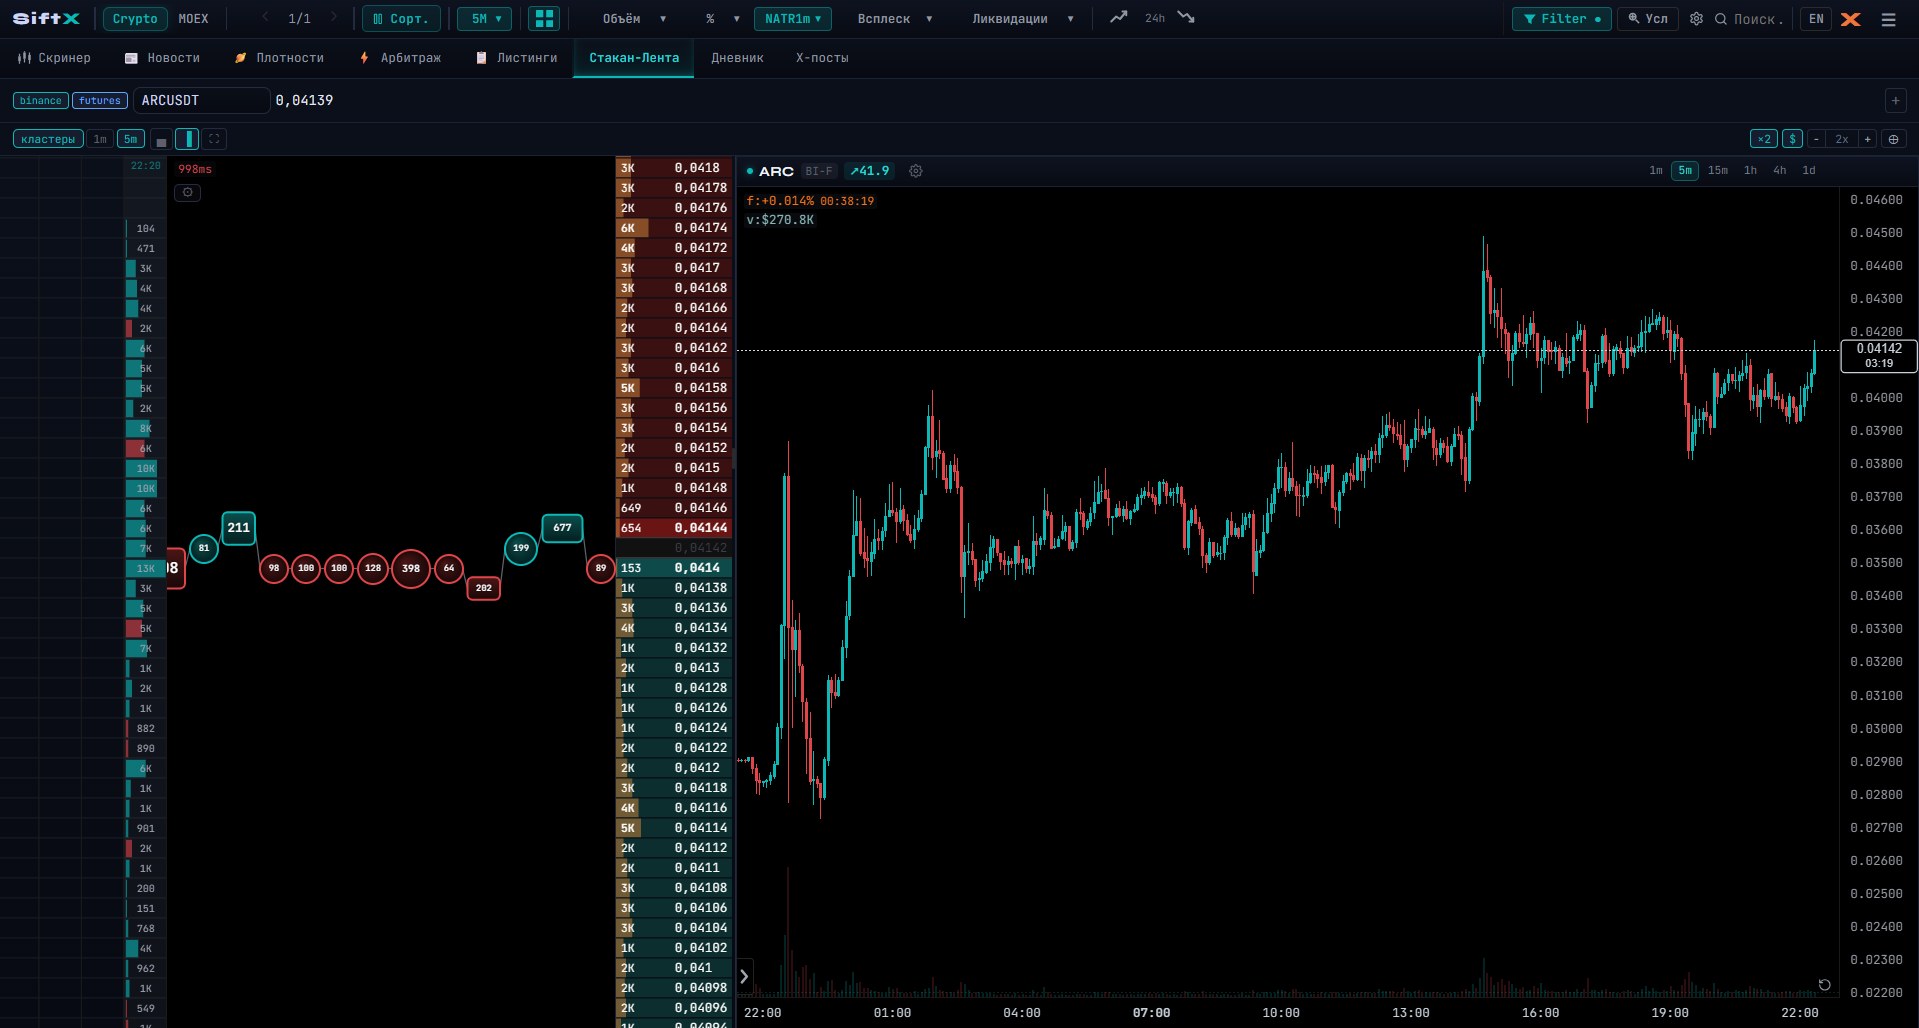
Task: Click the chart settings gear beside ARC
Action: coord(915,171)
